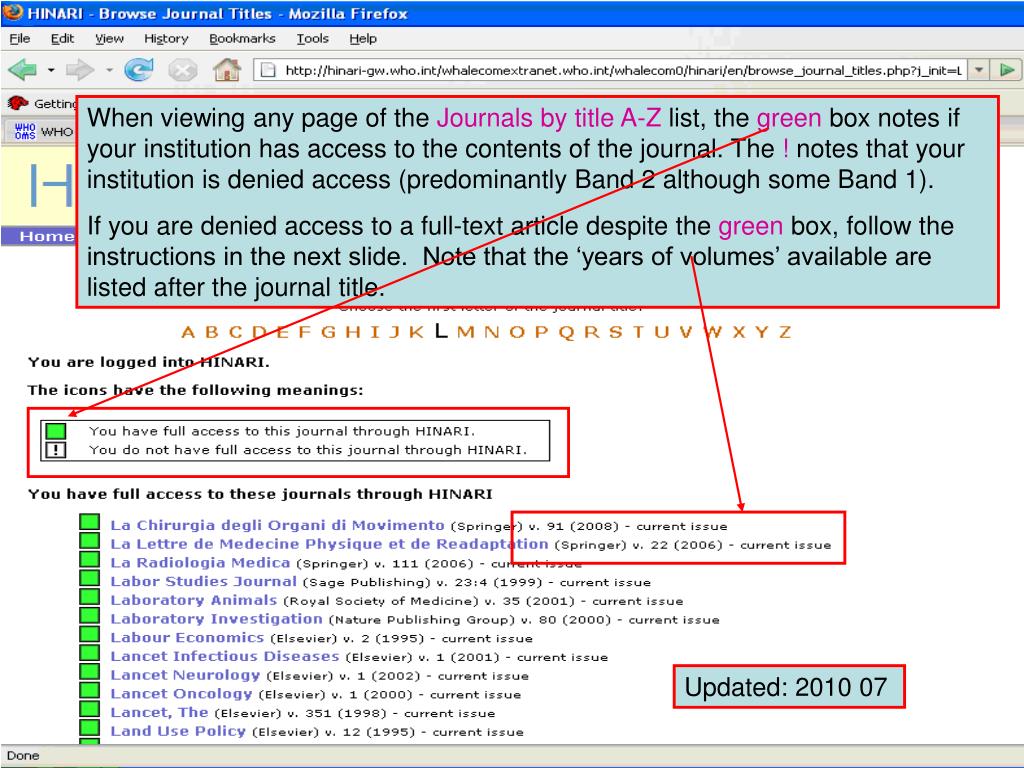Screen dimensions: 1024x768
Task: Open the Help menu
Action: click(362, 39)
